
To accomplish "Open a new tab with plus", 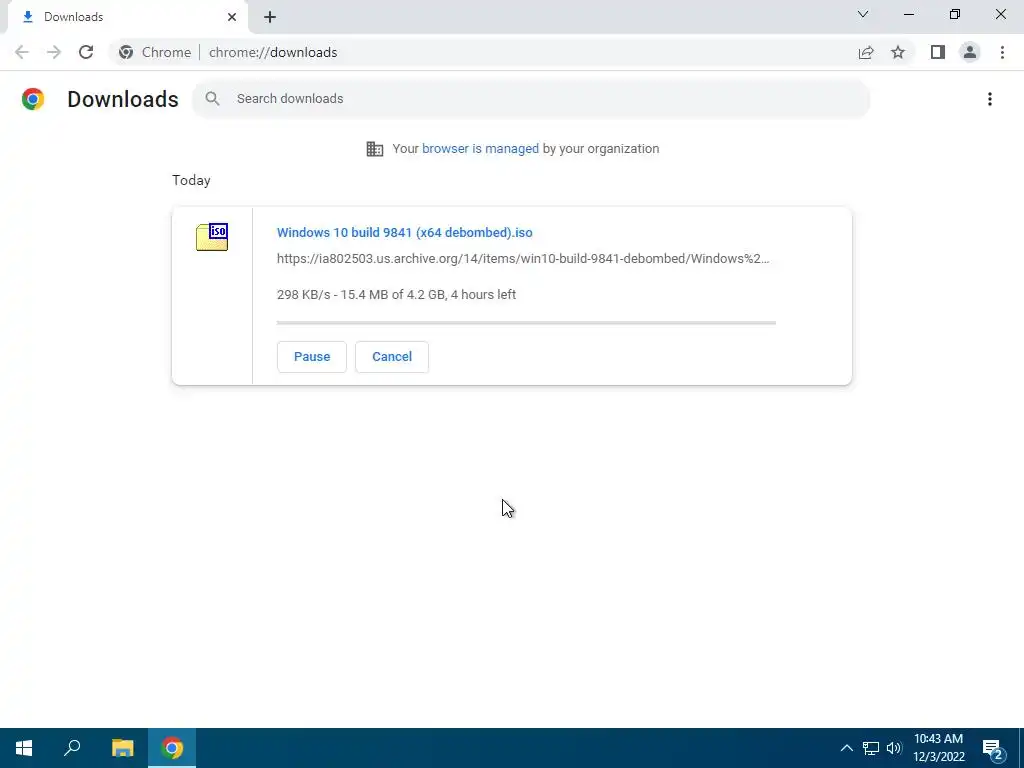I will (x=270, y=17).
